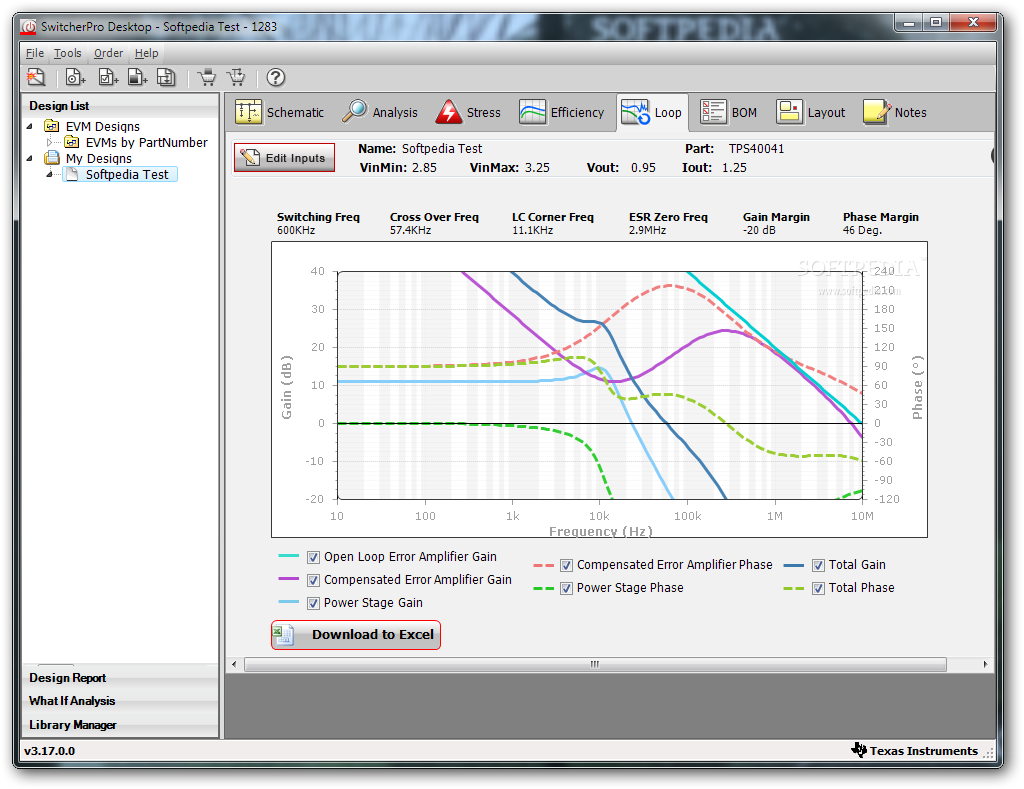Click the dark blue Total Gain legend swatch
Screen dimensions: 1024x789
click(x=793, y=565)
